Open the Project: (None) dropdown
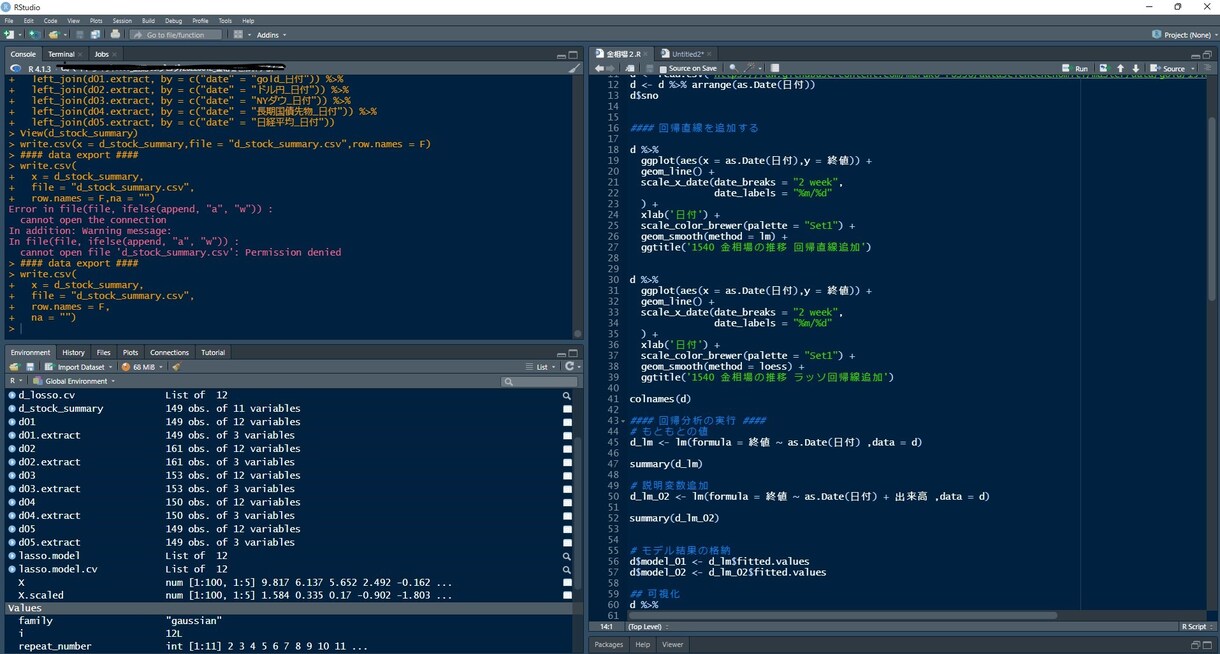This screenshot has height=654, width=1220. click(1183, 34)
